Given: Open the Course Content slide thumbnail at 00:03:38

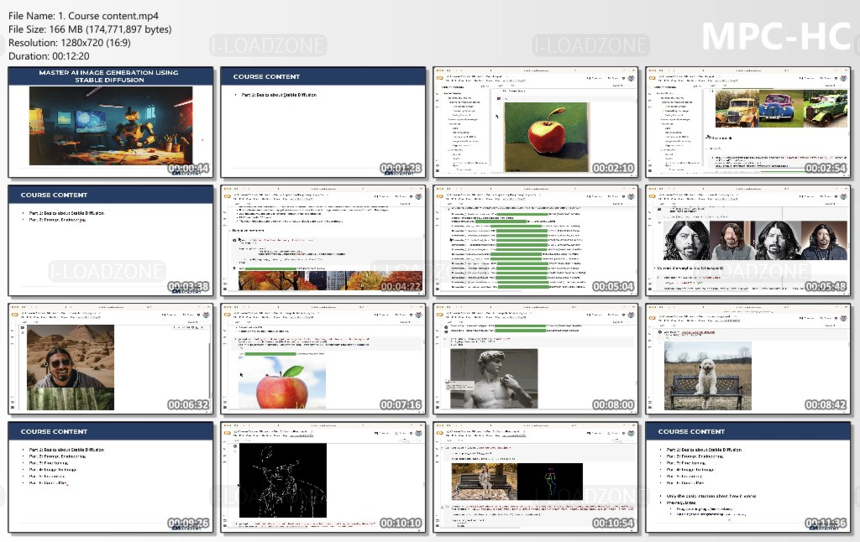Looking at the screenshot, I should 111,241.
